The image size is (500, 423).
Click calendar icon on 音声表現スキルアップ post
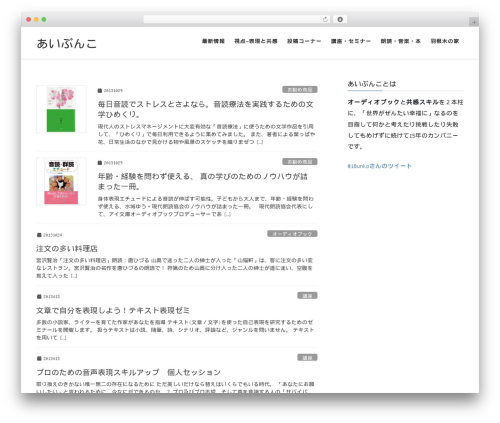(39, 359)
